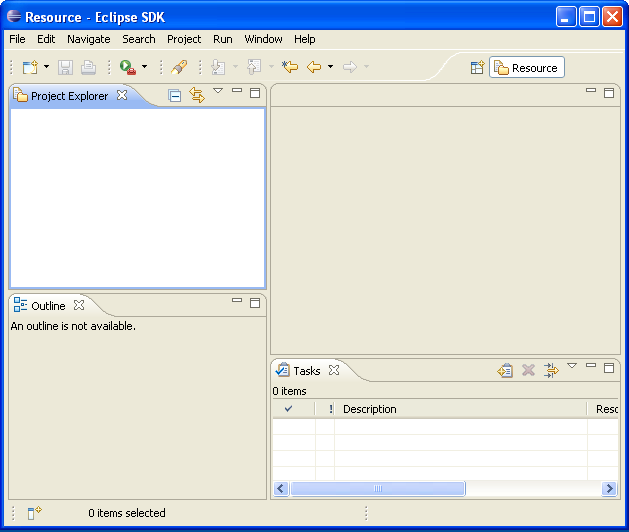Click the New wizard toolbar icon

point(29,67)
